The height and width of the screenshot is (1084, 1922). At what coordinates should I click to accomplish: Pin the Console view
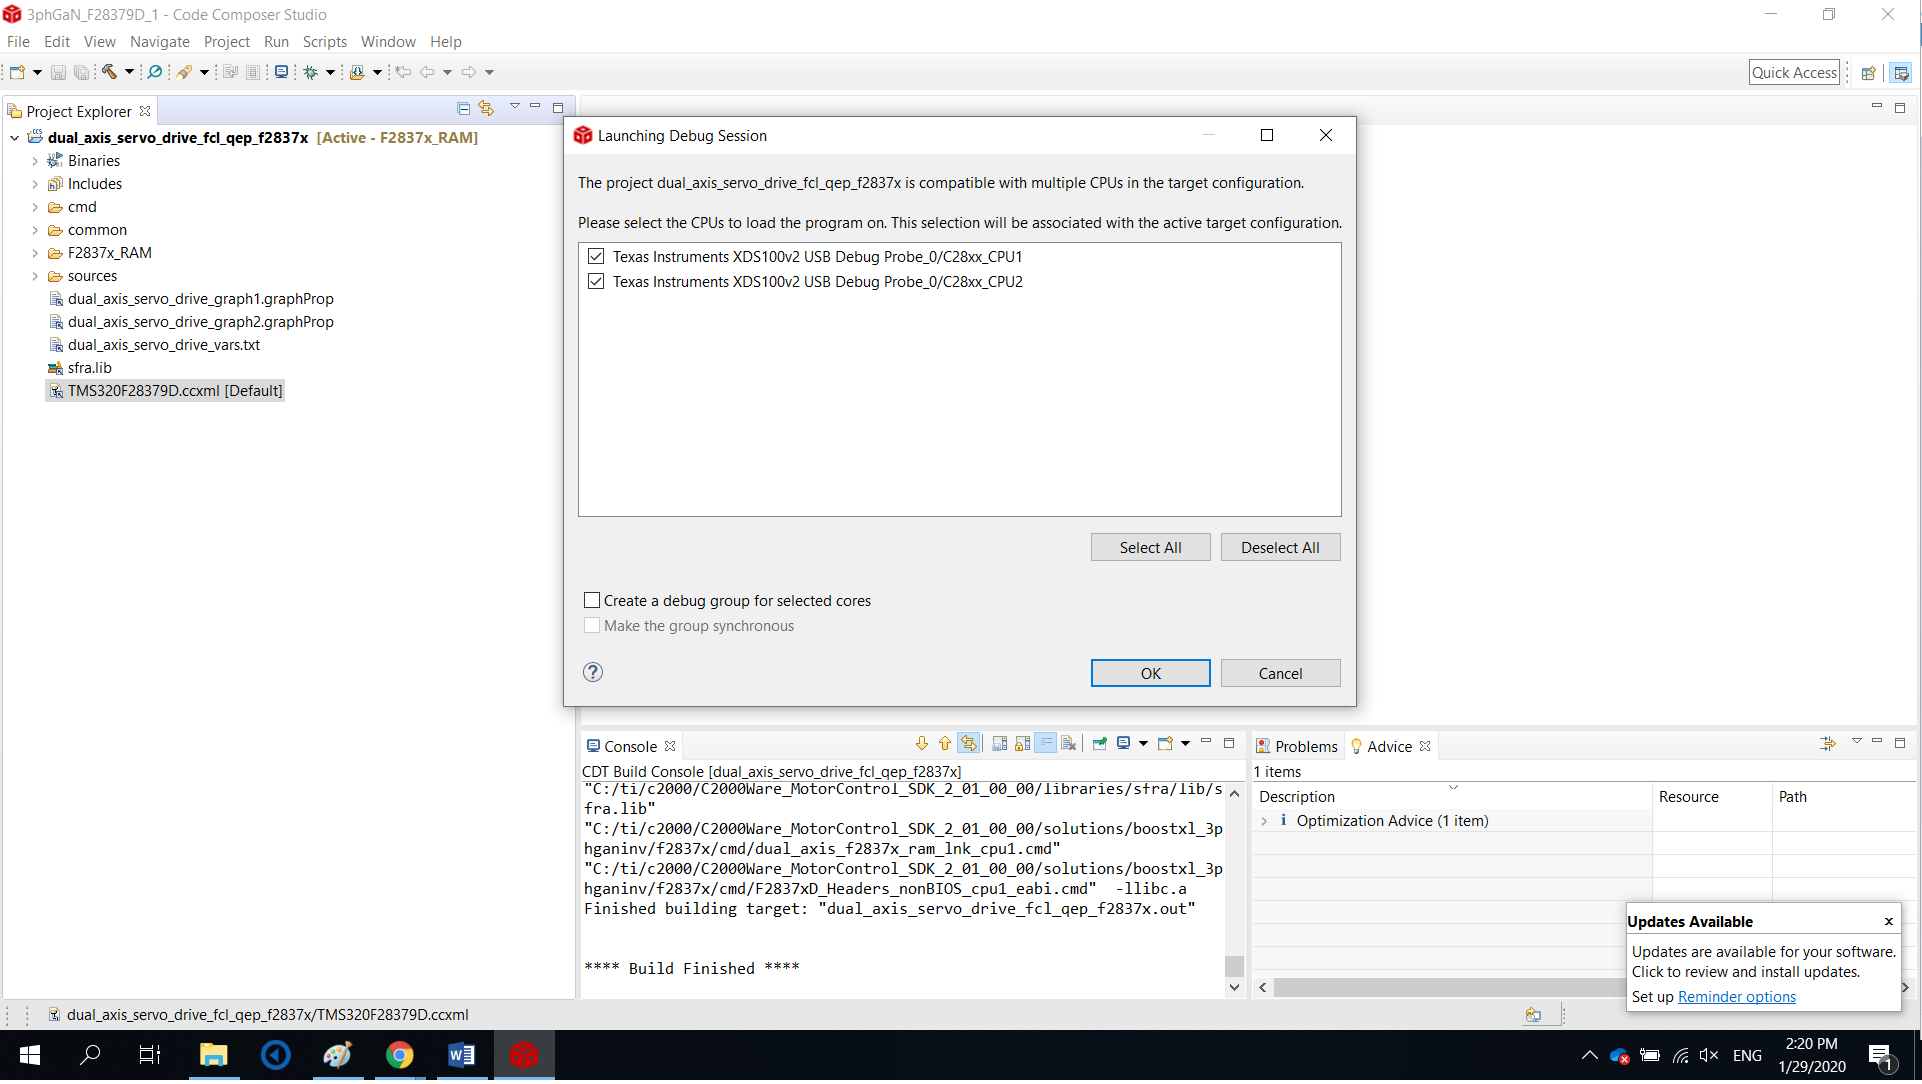point(1098,743)
